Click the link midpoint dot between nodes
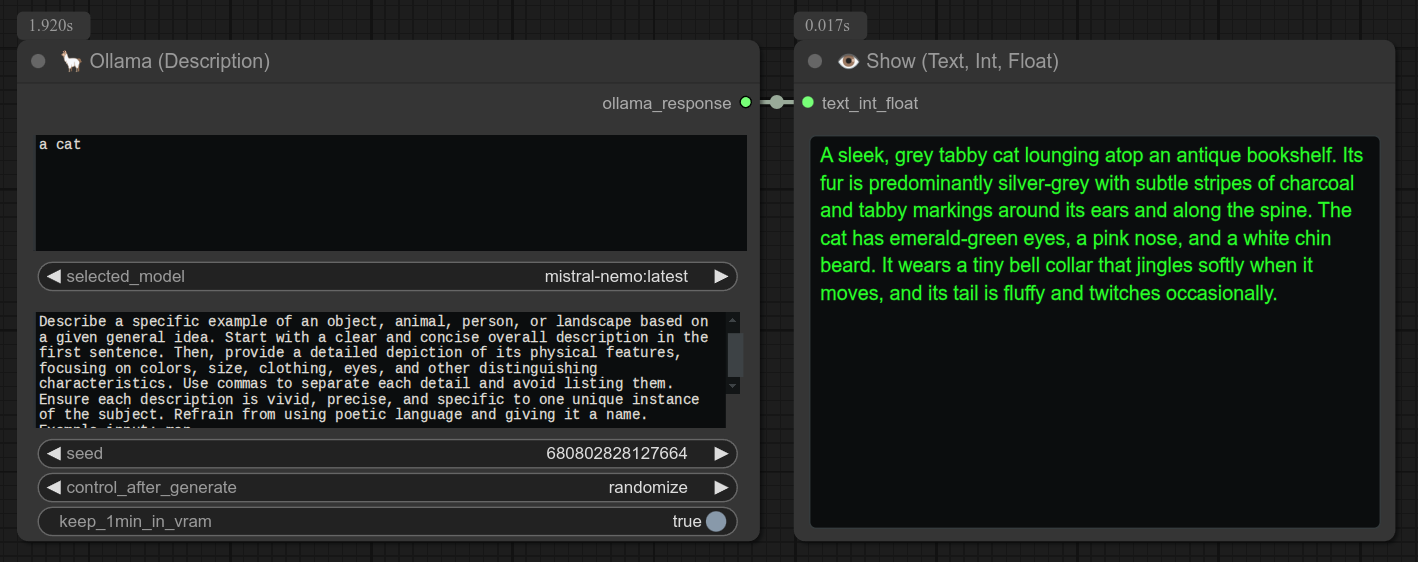The image size is (1418, 562). [x=777, y=102]
